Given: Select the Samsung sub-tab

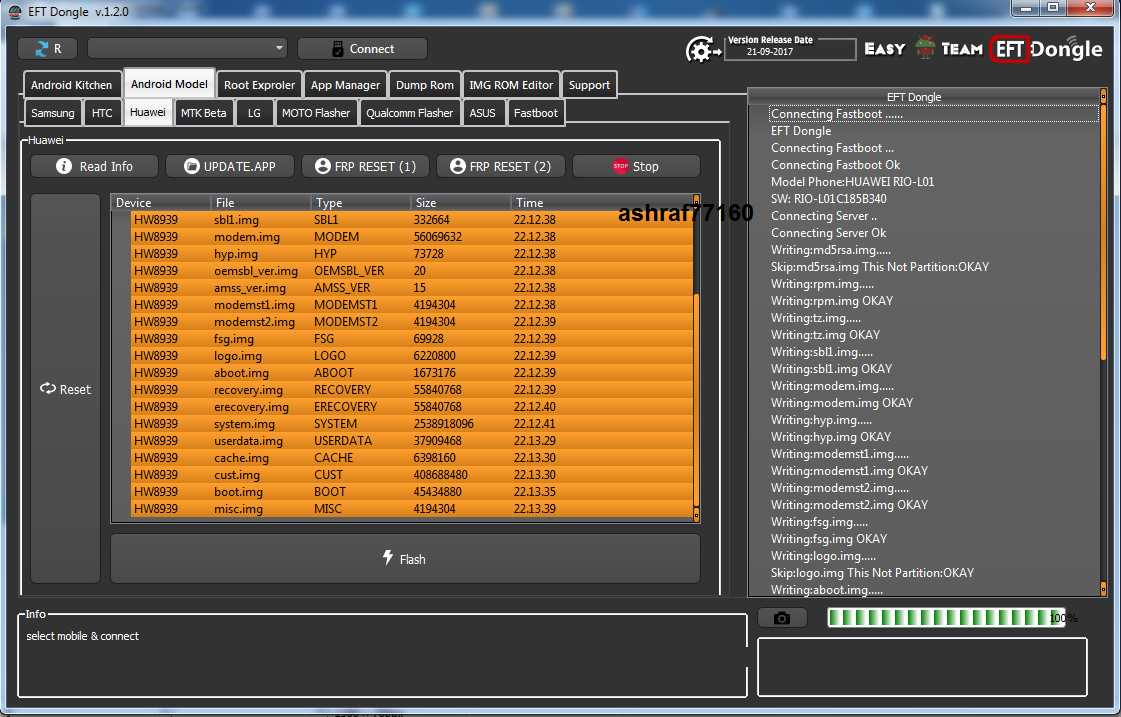Looking at the screenshot, I should 52,113.
